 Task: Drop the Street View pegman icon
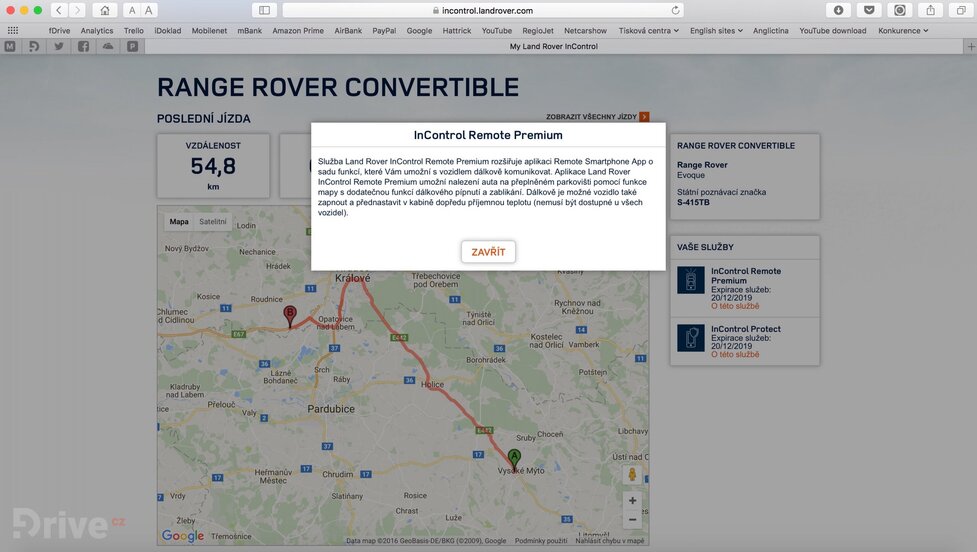pos(631,474)
